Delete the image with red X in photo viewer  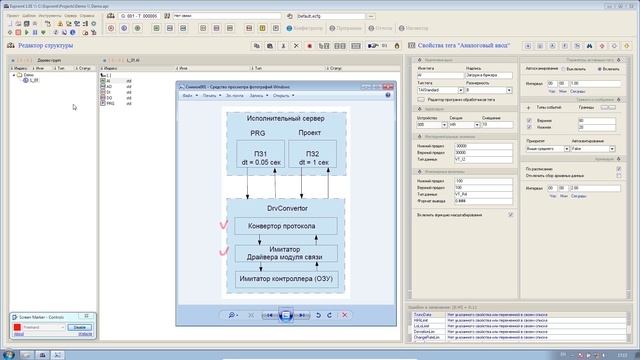[344, 315]
